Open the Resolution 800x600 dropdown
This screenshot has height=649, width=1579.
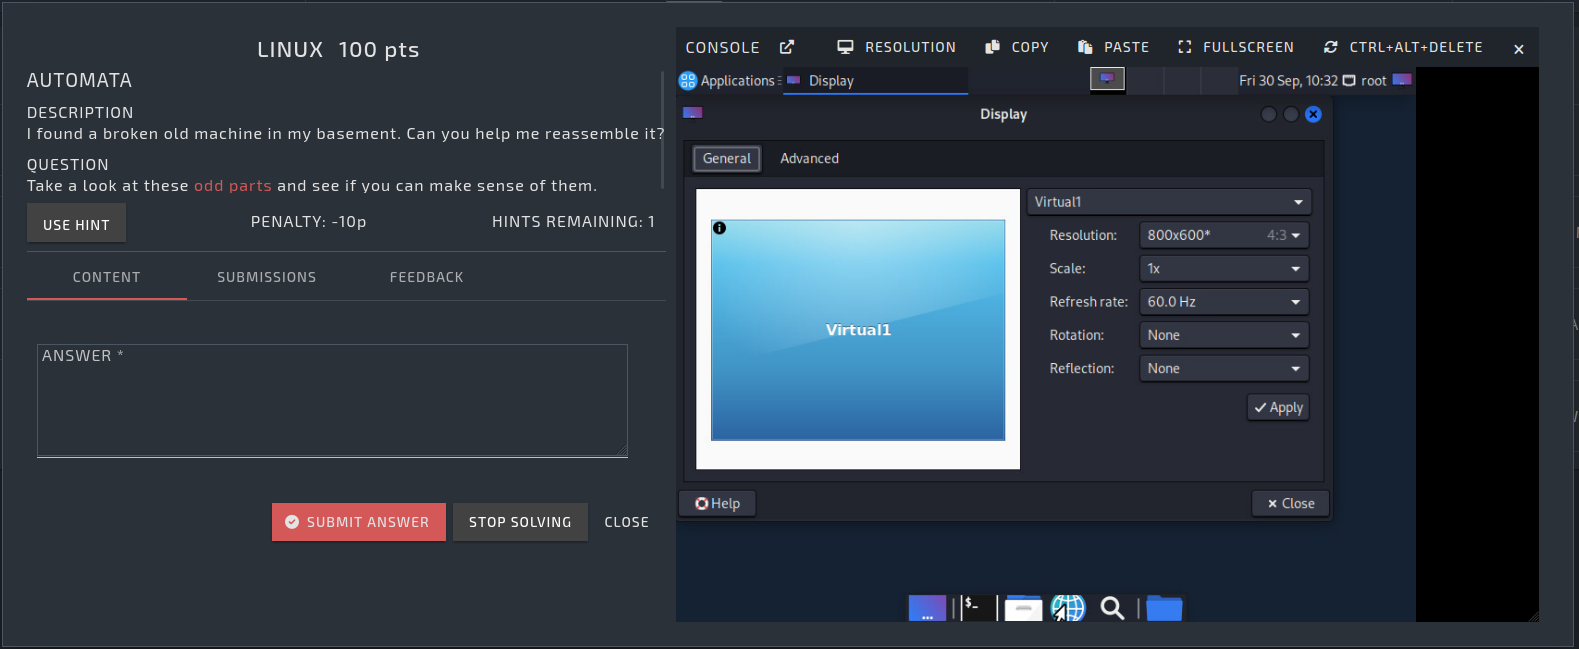1223,235
